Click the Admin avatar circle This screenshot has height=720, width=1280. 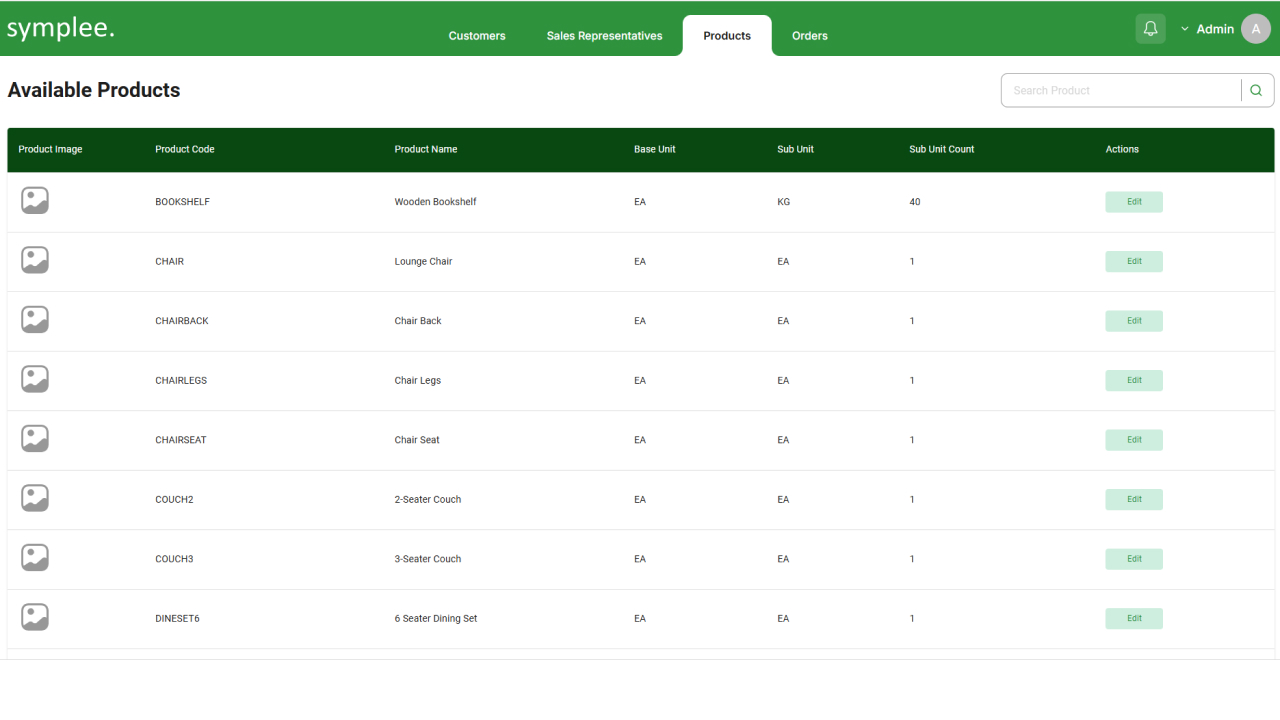[x=1255, y=29]
